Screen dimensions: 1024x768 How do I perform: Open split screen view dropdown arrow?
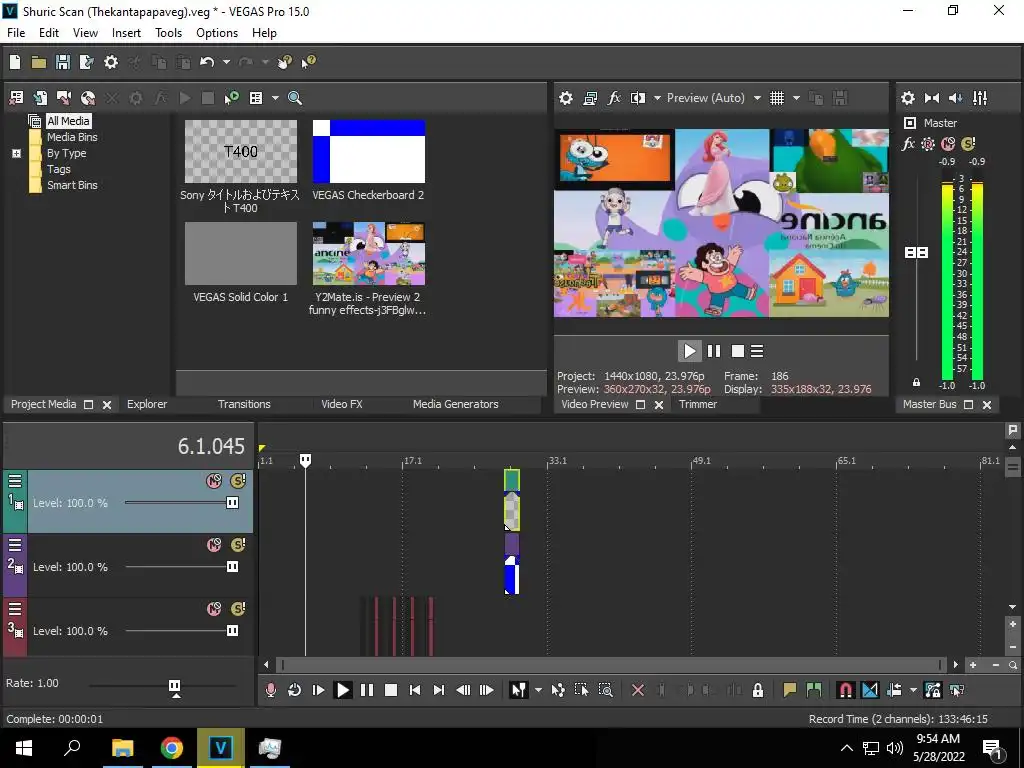coord(657,98)
